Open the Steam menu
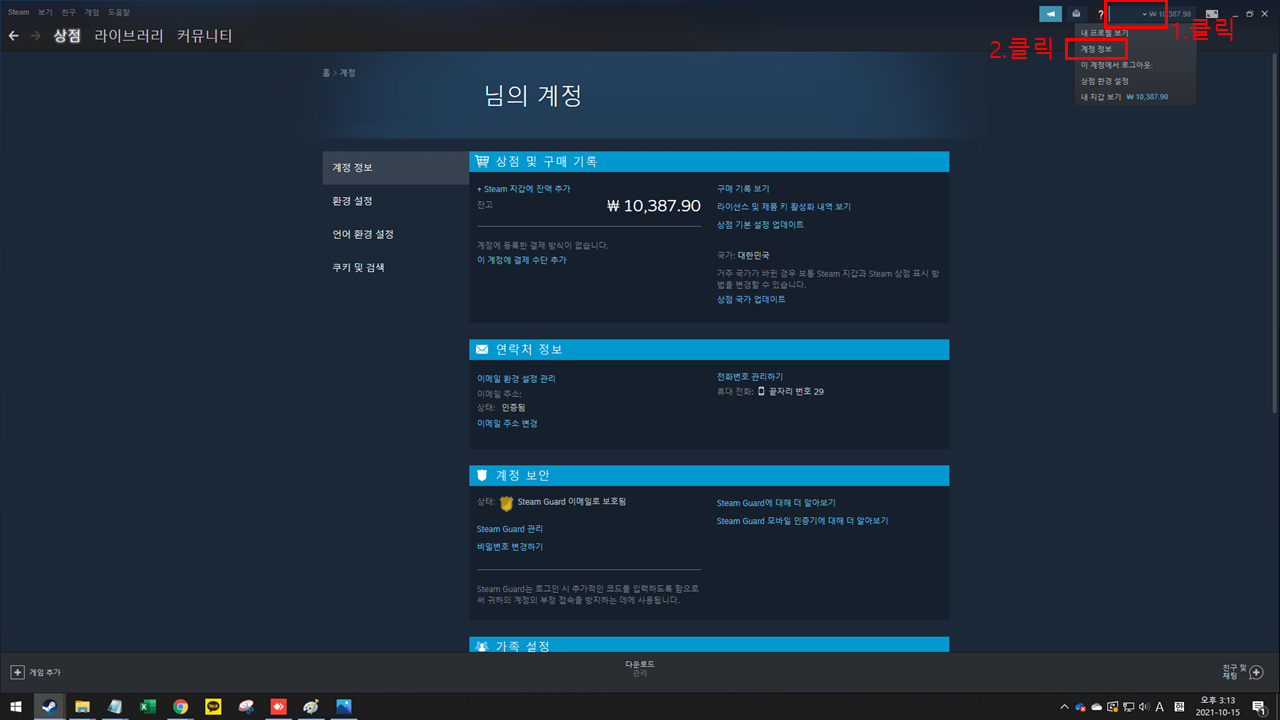The image size is (1280, 720). (x=19, y=12)
